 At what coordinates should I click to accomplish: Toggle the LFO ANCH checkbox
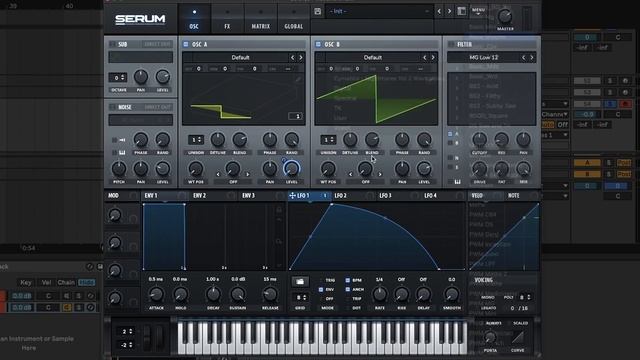click(348, 289)
